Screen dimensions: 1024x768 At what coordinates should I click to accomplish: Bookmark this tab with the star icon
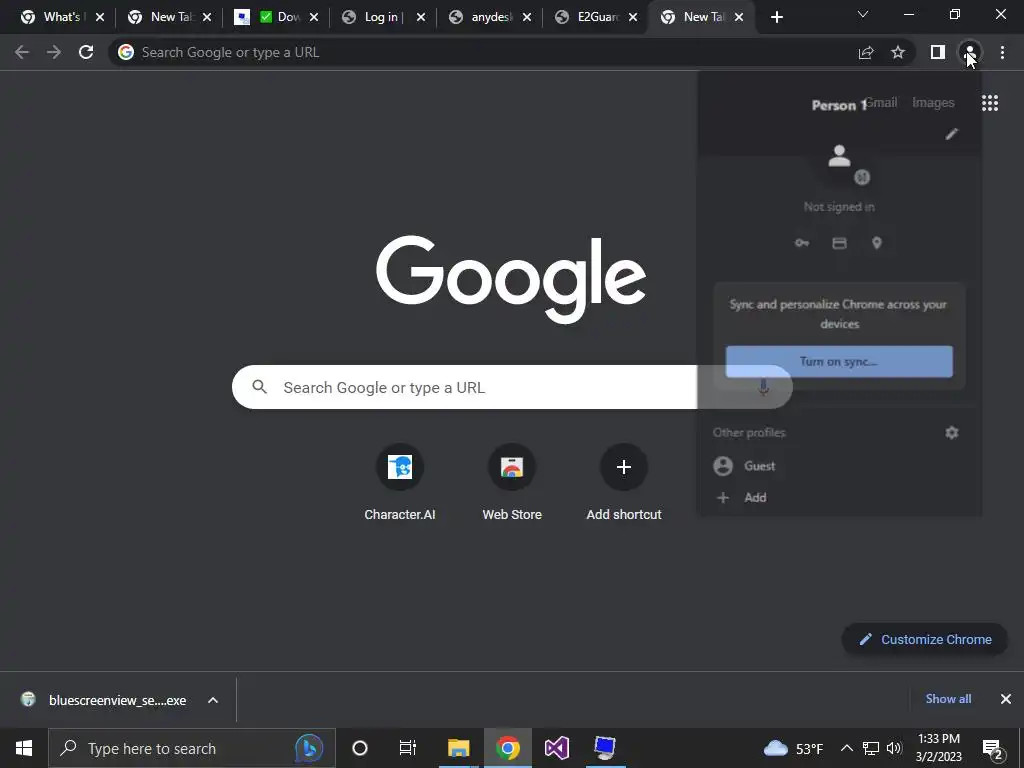point(898,52)
